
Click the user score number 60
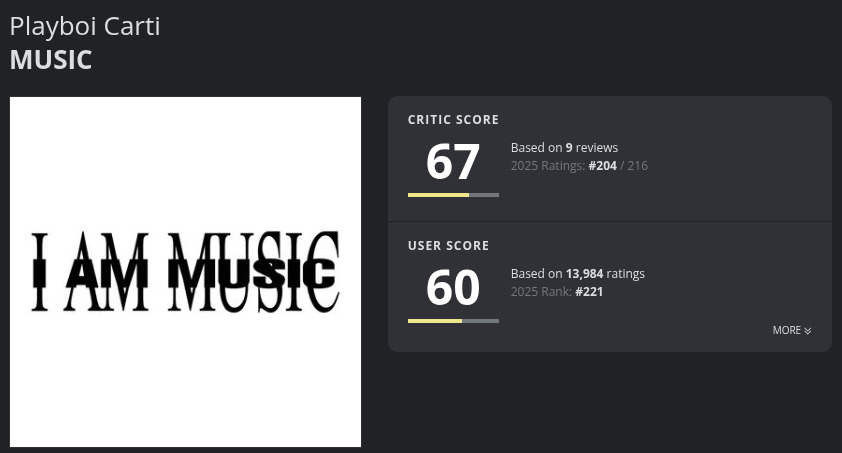453,288
